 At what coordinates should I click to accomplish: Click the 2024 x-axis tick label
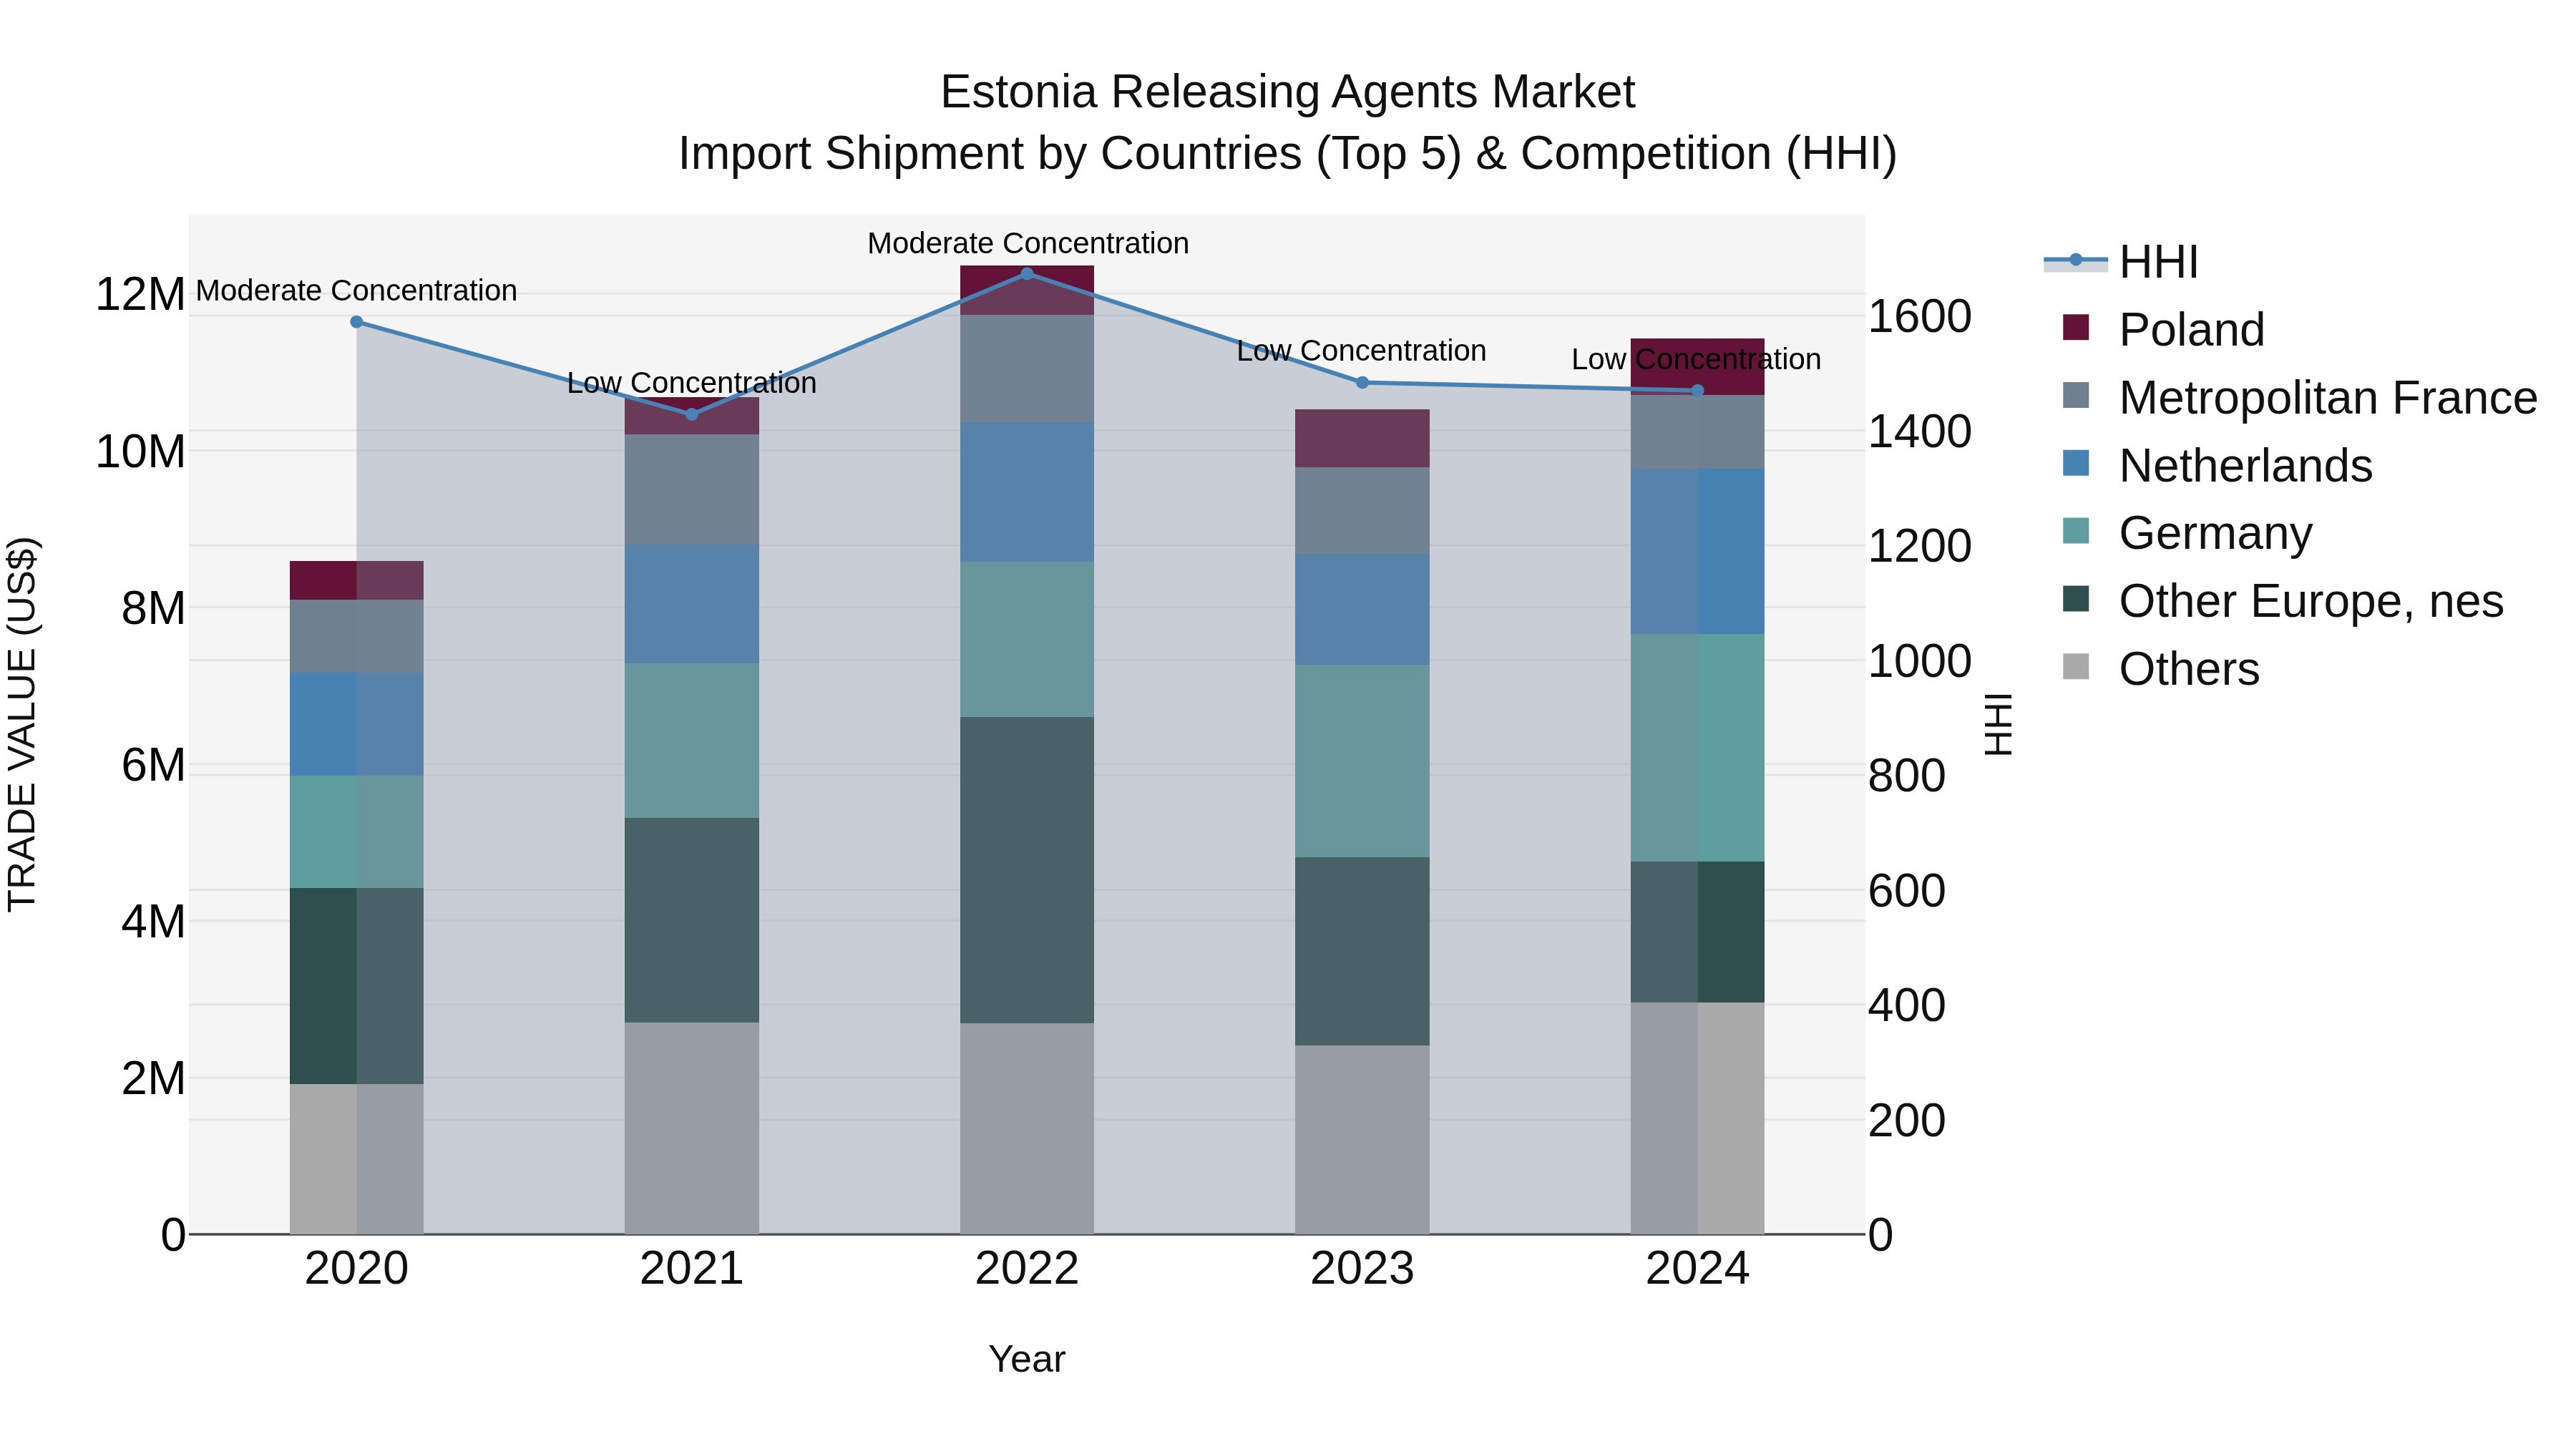[x=1697, y=1269]
